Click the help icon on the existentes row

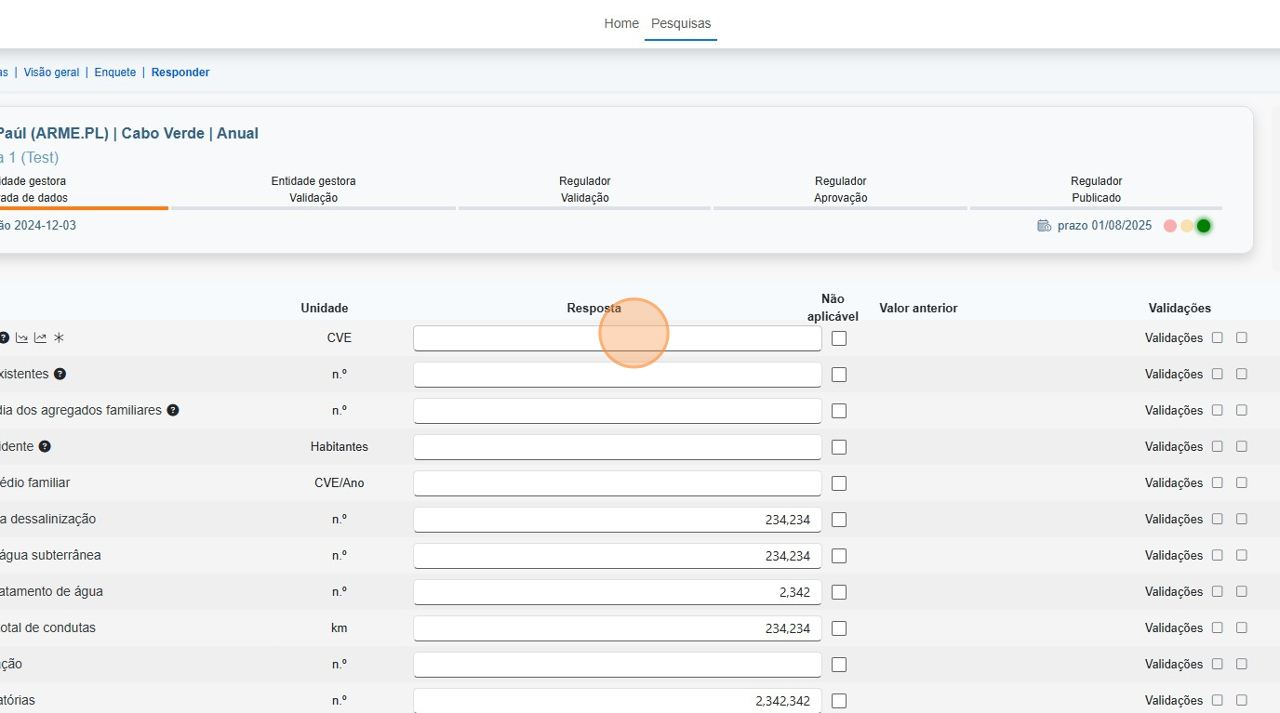coord(60,373)
